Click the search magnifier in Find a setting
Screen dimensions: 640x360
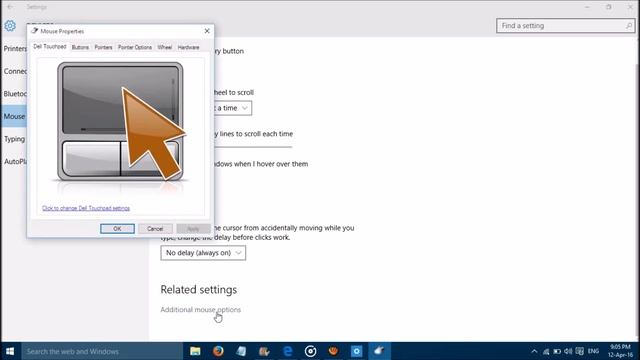click(x=629, y=26)
